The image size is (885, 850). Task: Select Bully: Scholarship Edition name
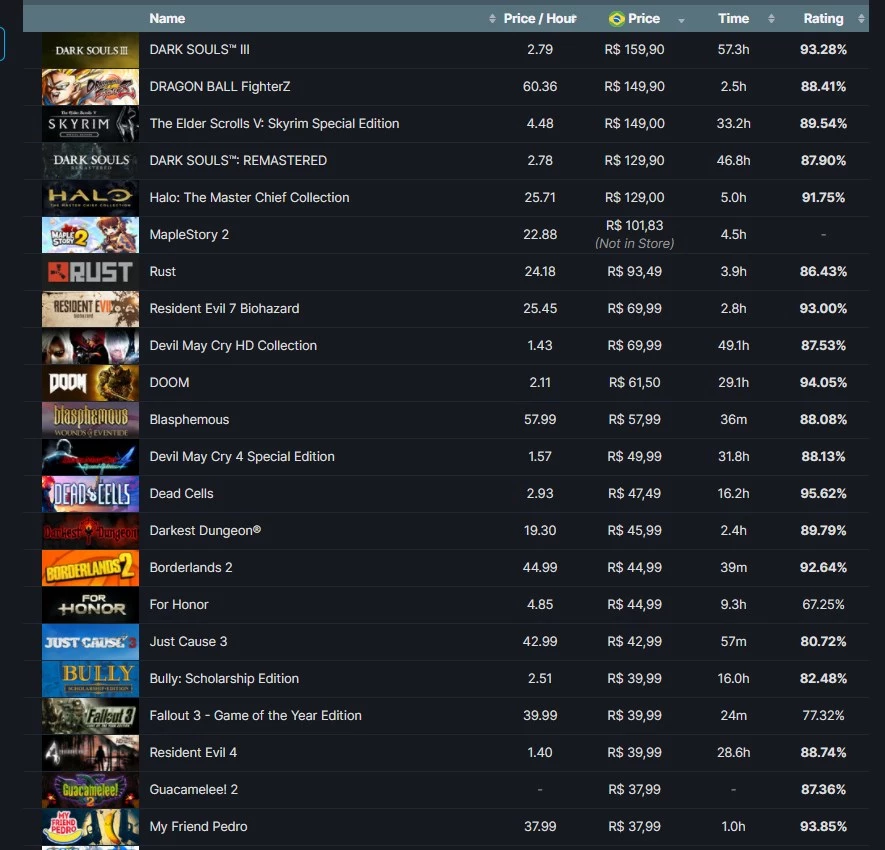click(x=224, y=678)
